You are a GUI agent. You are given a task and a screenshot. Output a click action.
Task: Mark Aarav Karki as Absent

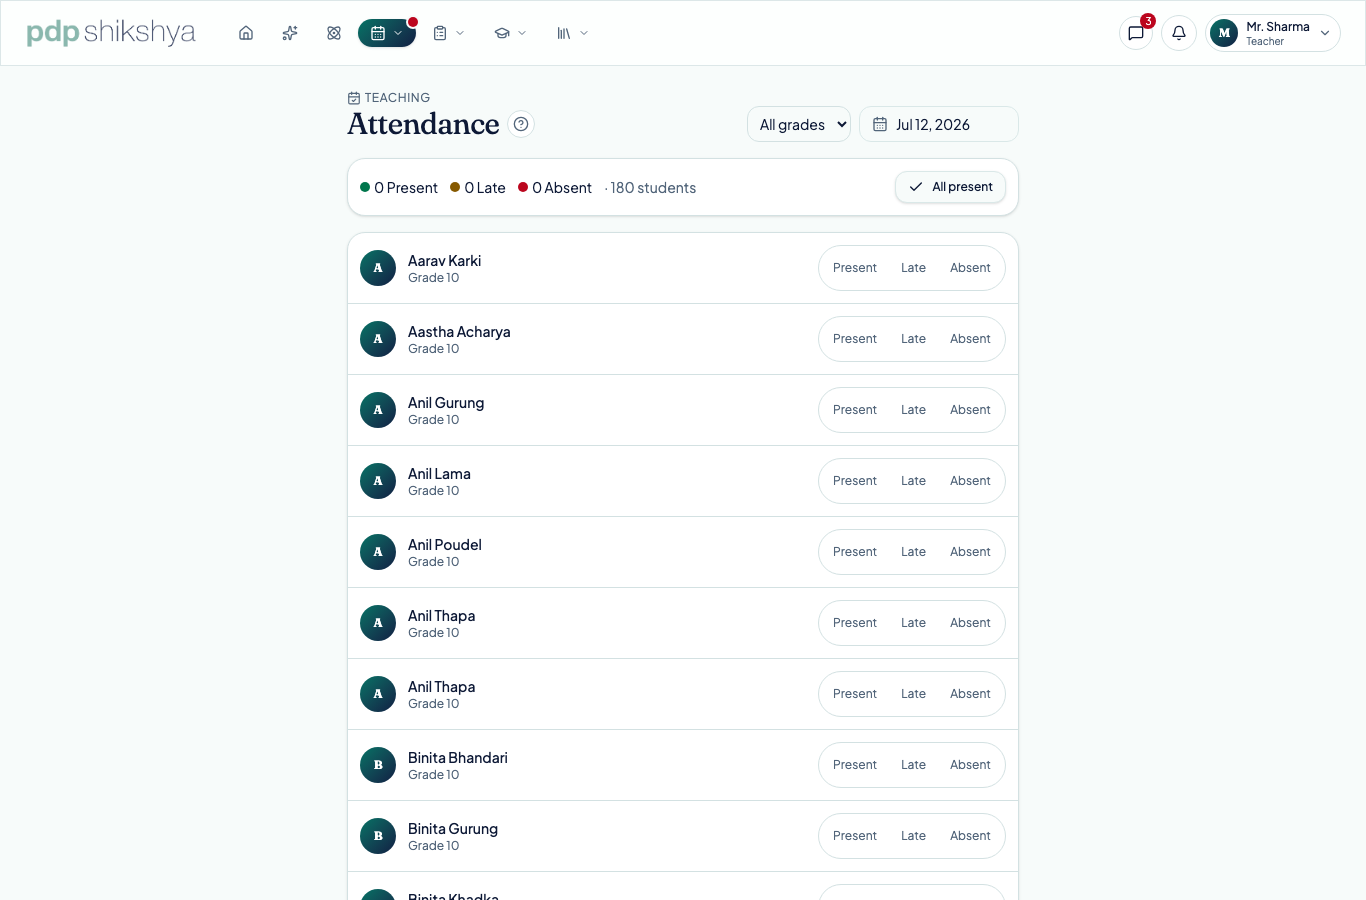[x=970, y=268]
